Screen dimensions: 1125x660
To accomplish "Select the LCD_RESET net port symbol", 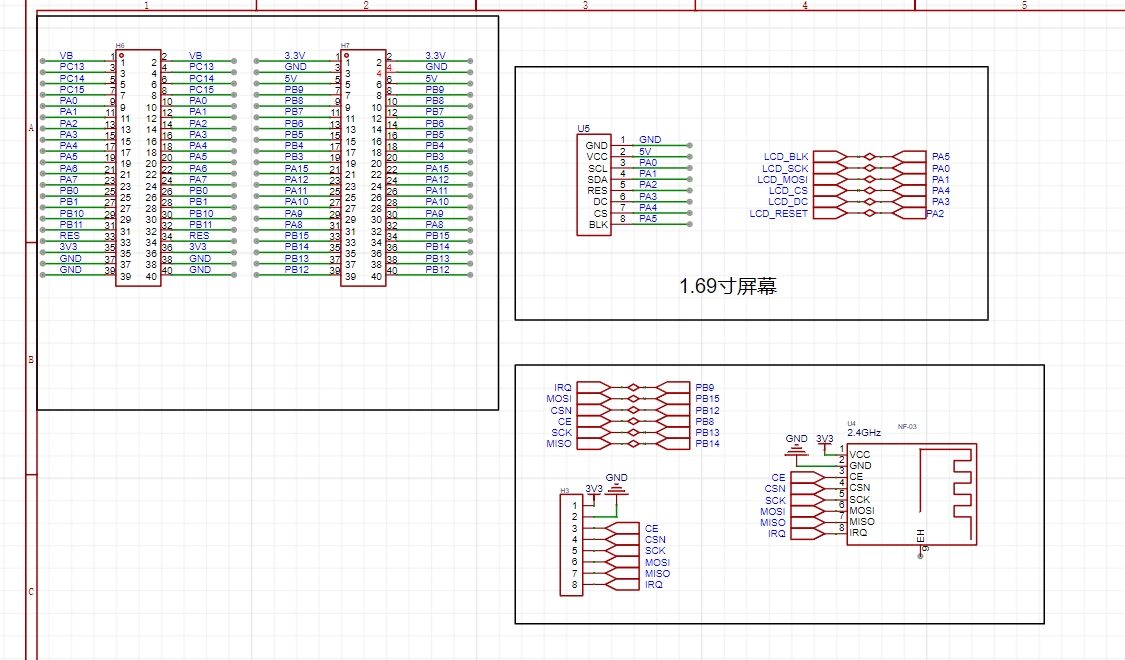I will (830, 213).
